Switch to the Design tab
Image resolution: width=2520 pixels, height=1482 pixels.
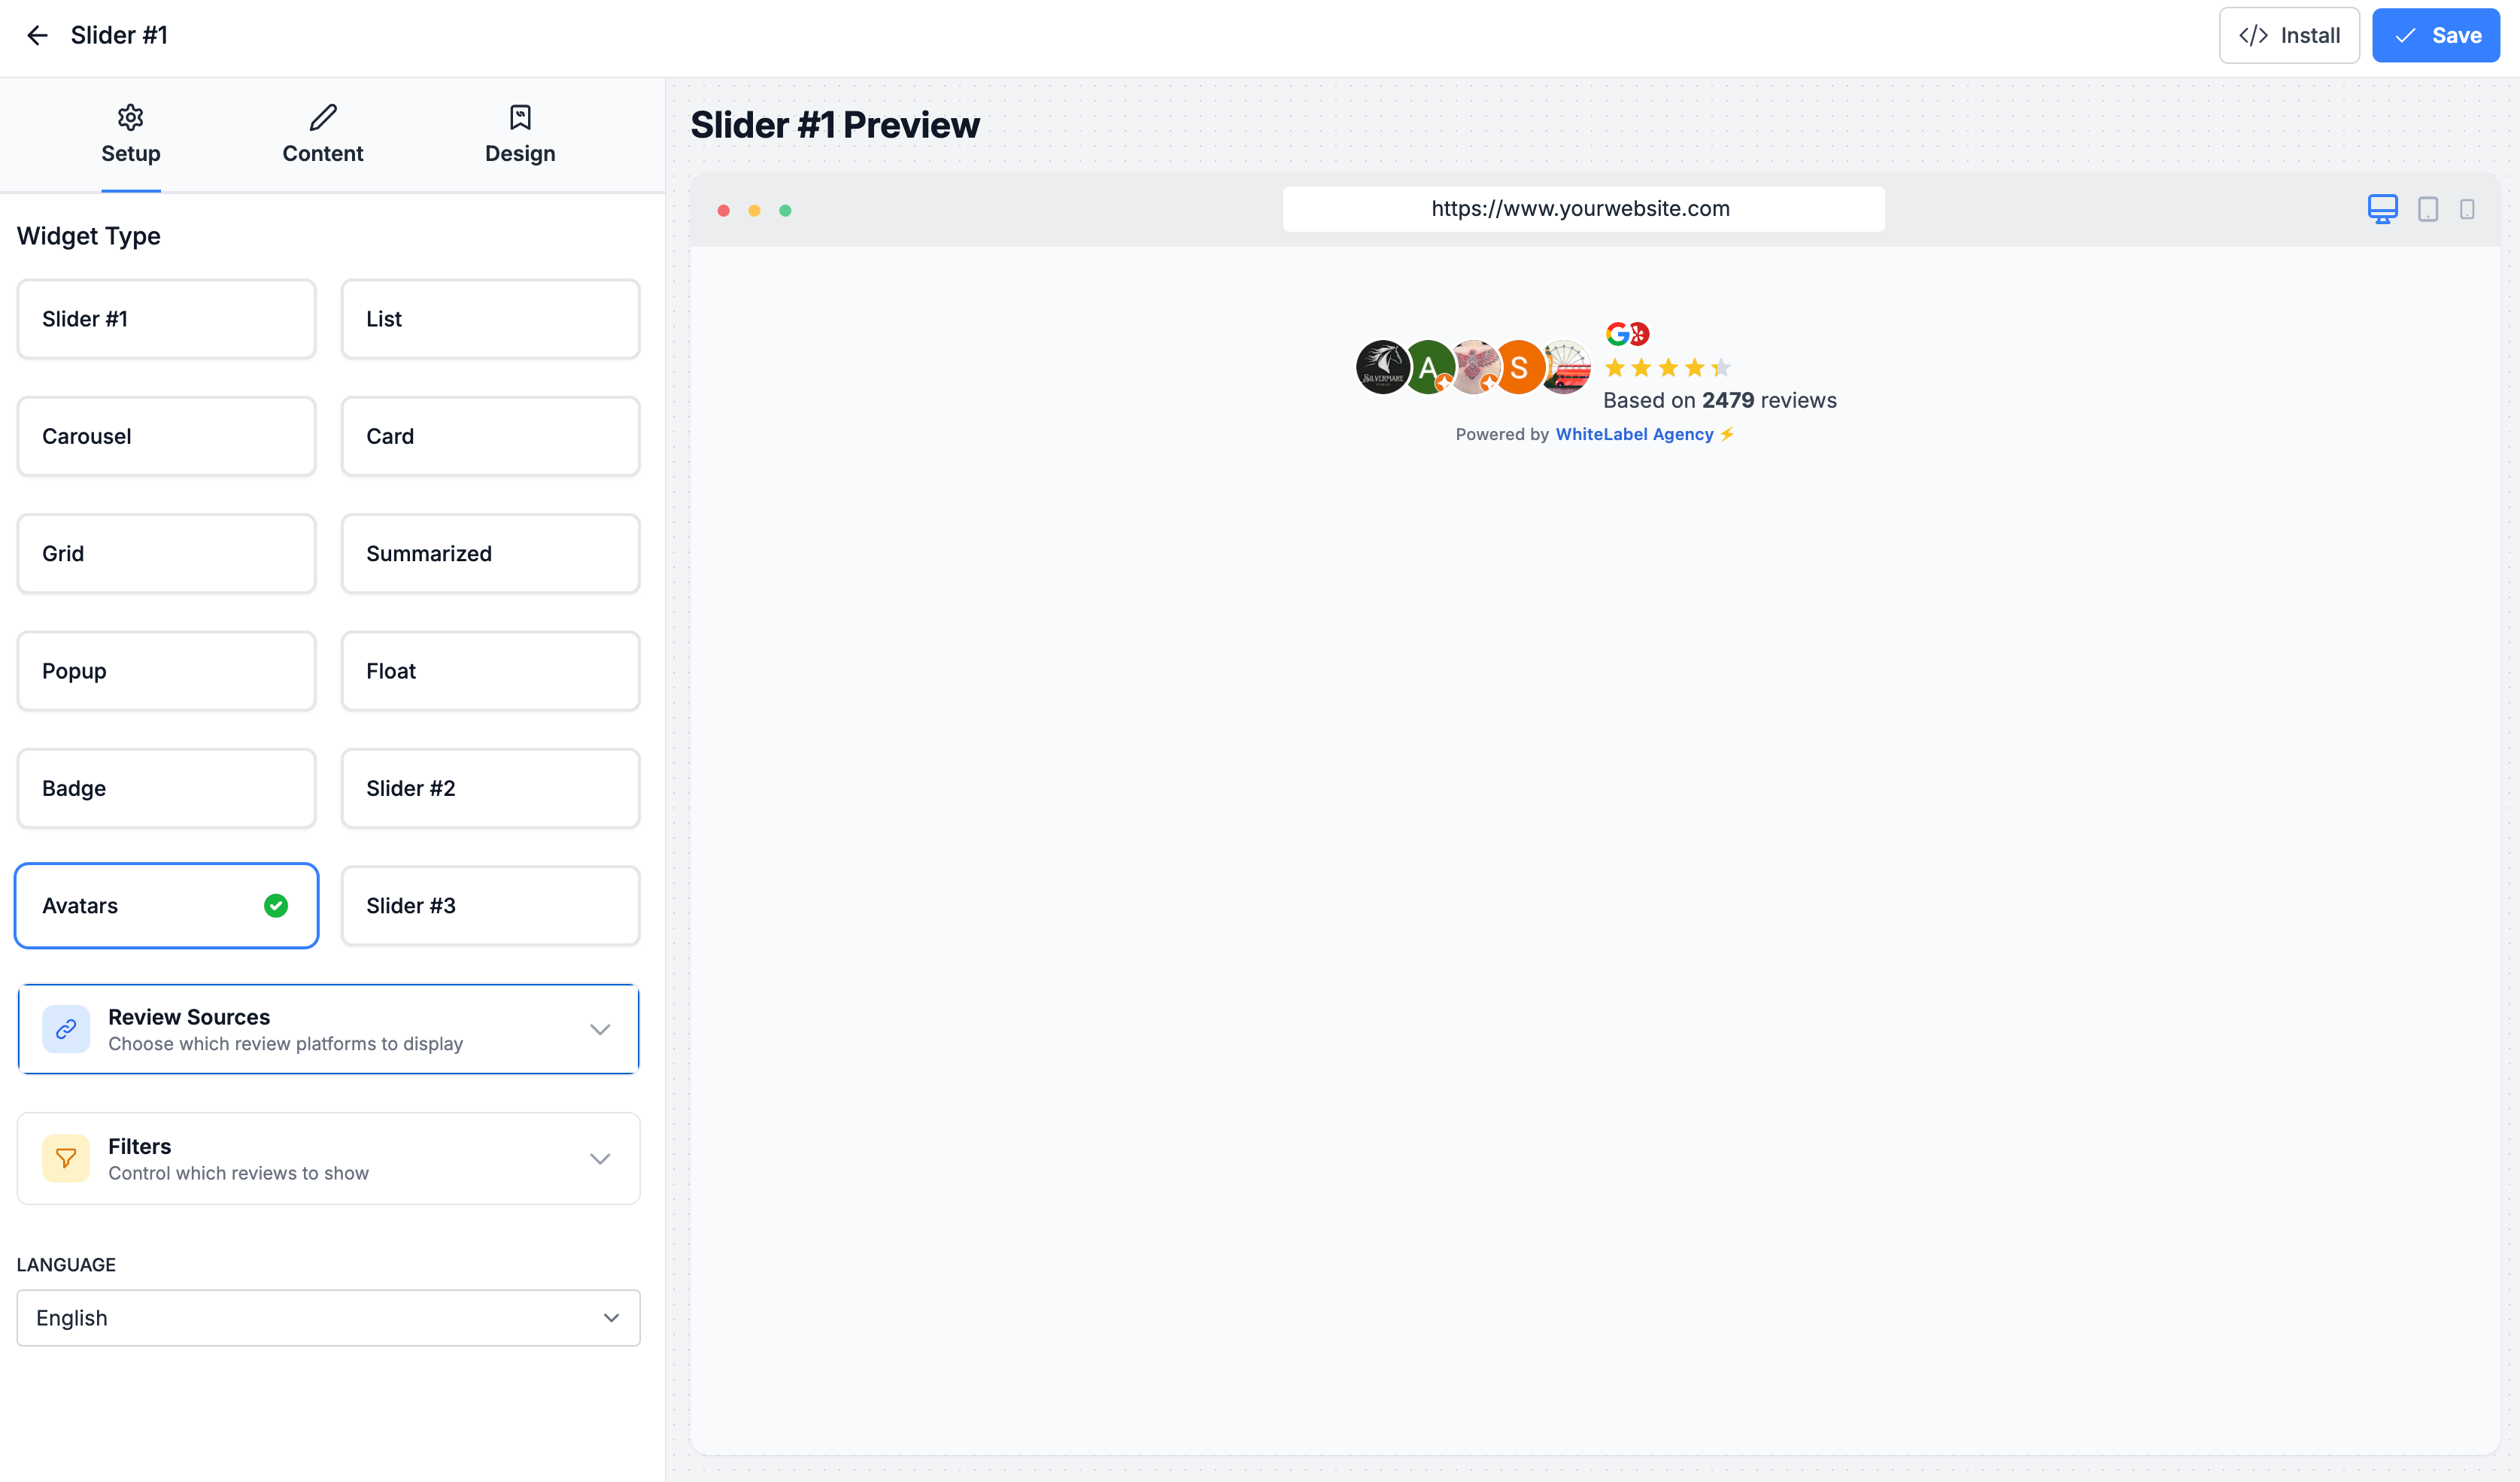point(520,134)
